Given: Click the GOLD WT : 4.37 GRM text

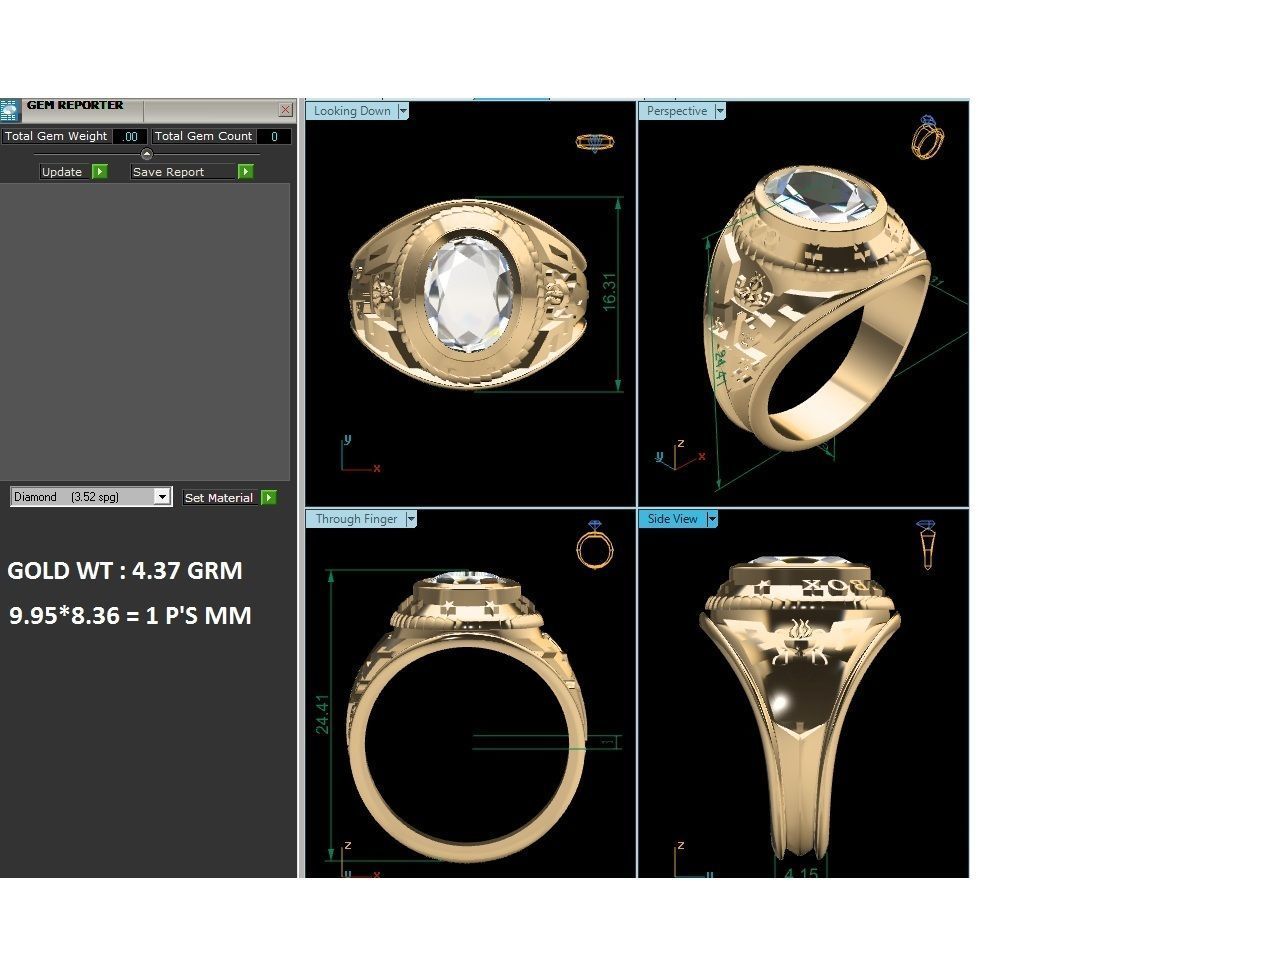Looking at the screenshot, I should 125,571.
